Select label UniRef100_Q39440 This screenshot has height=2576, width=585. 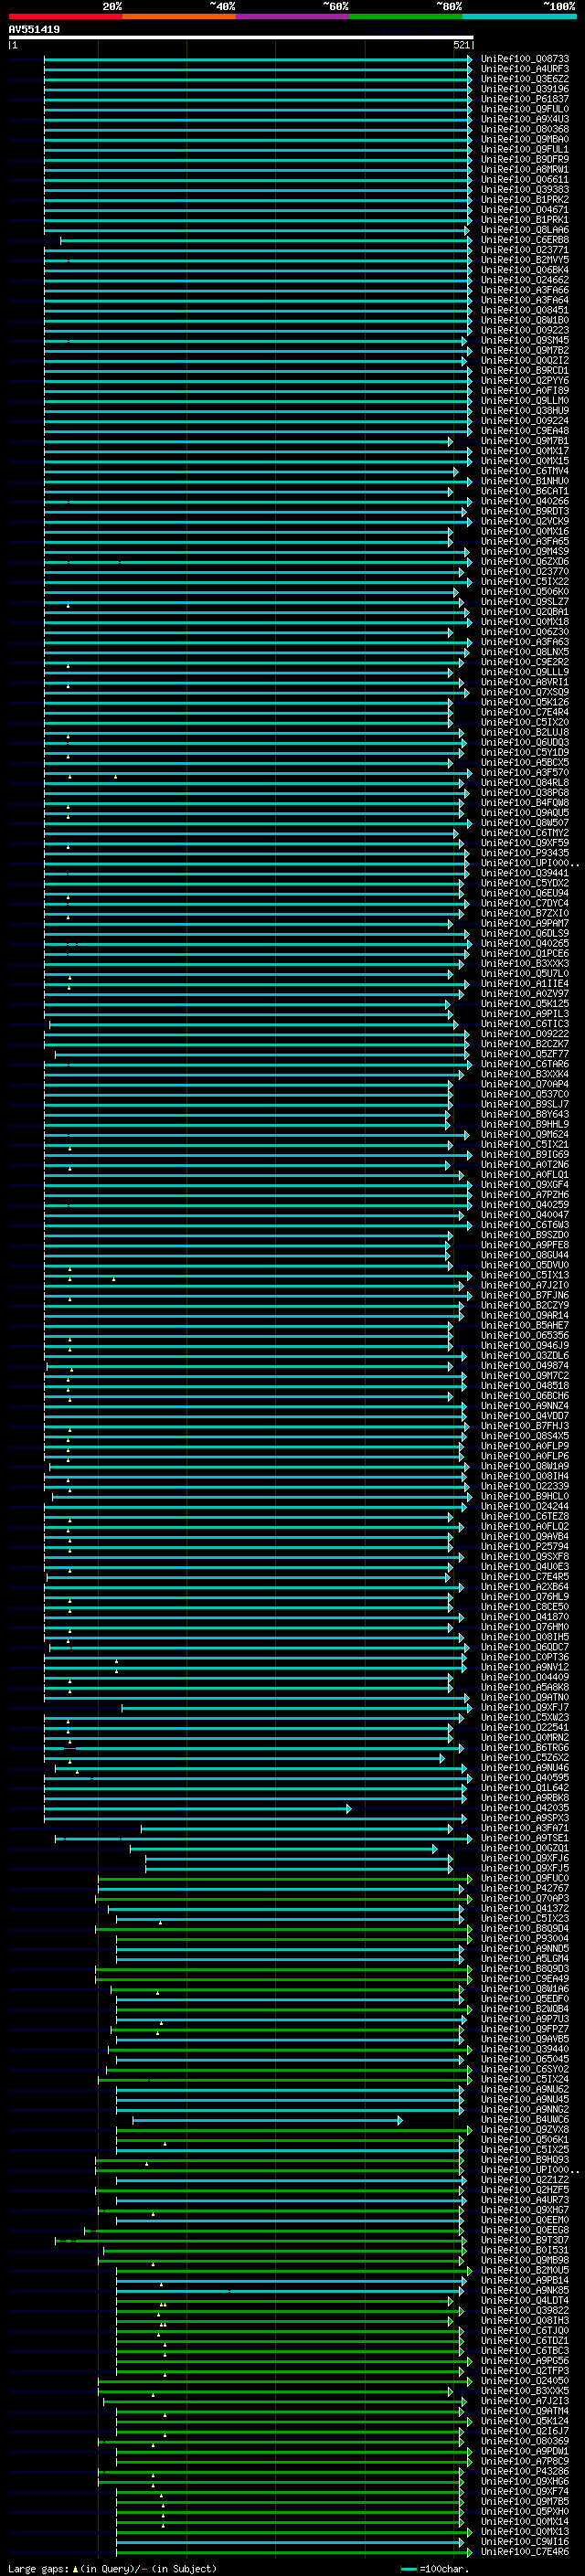pos(525,2049)
